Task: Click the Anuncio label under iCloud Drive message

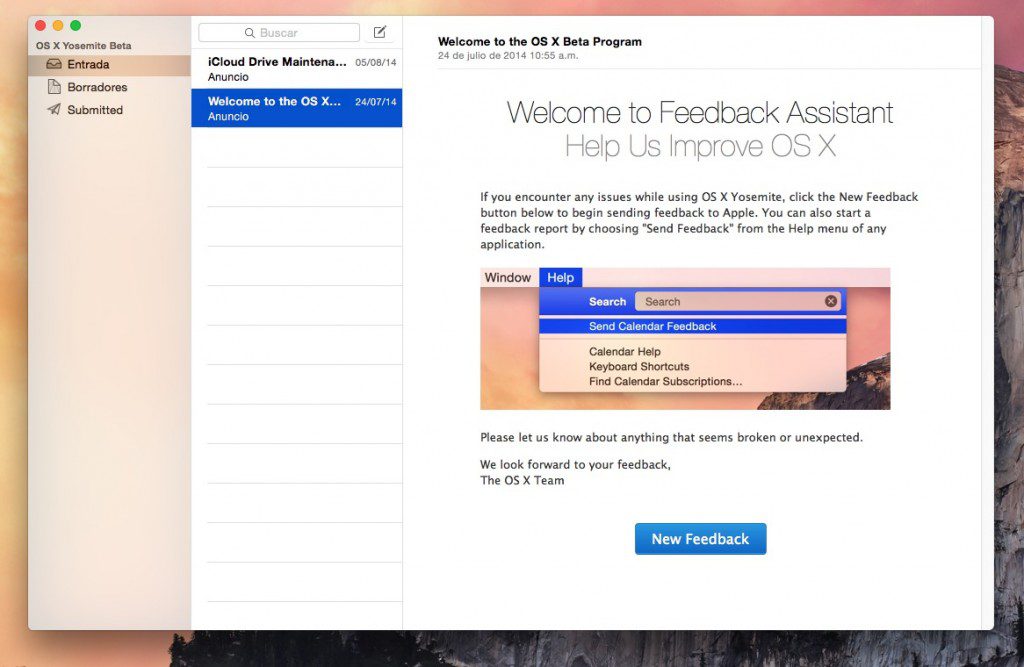Action: click(228, 77)
